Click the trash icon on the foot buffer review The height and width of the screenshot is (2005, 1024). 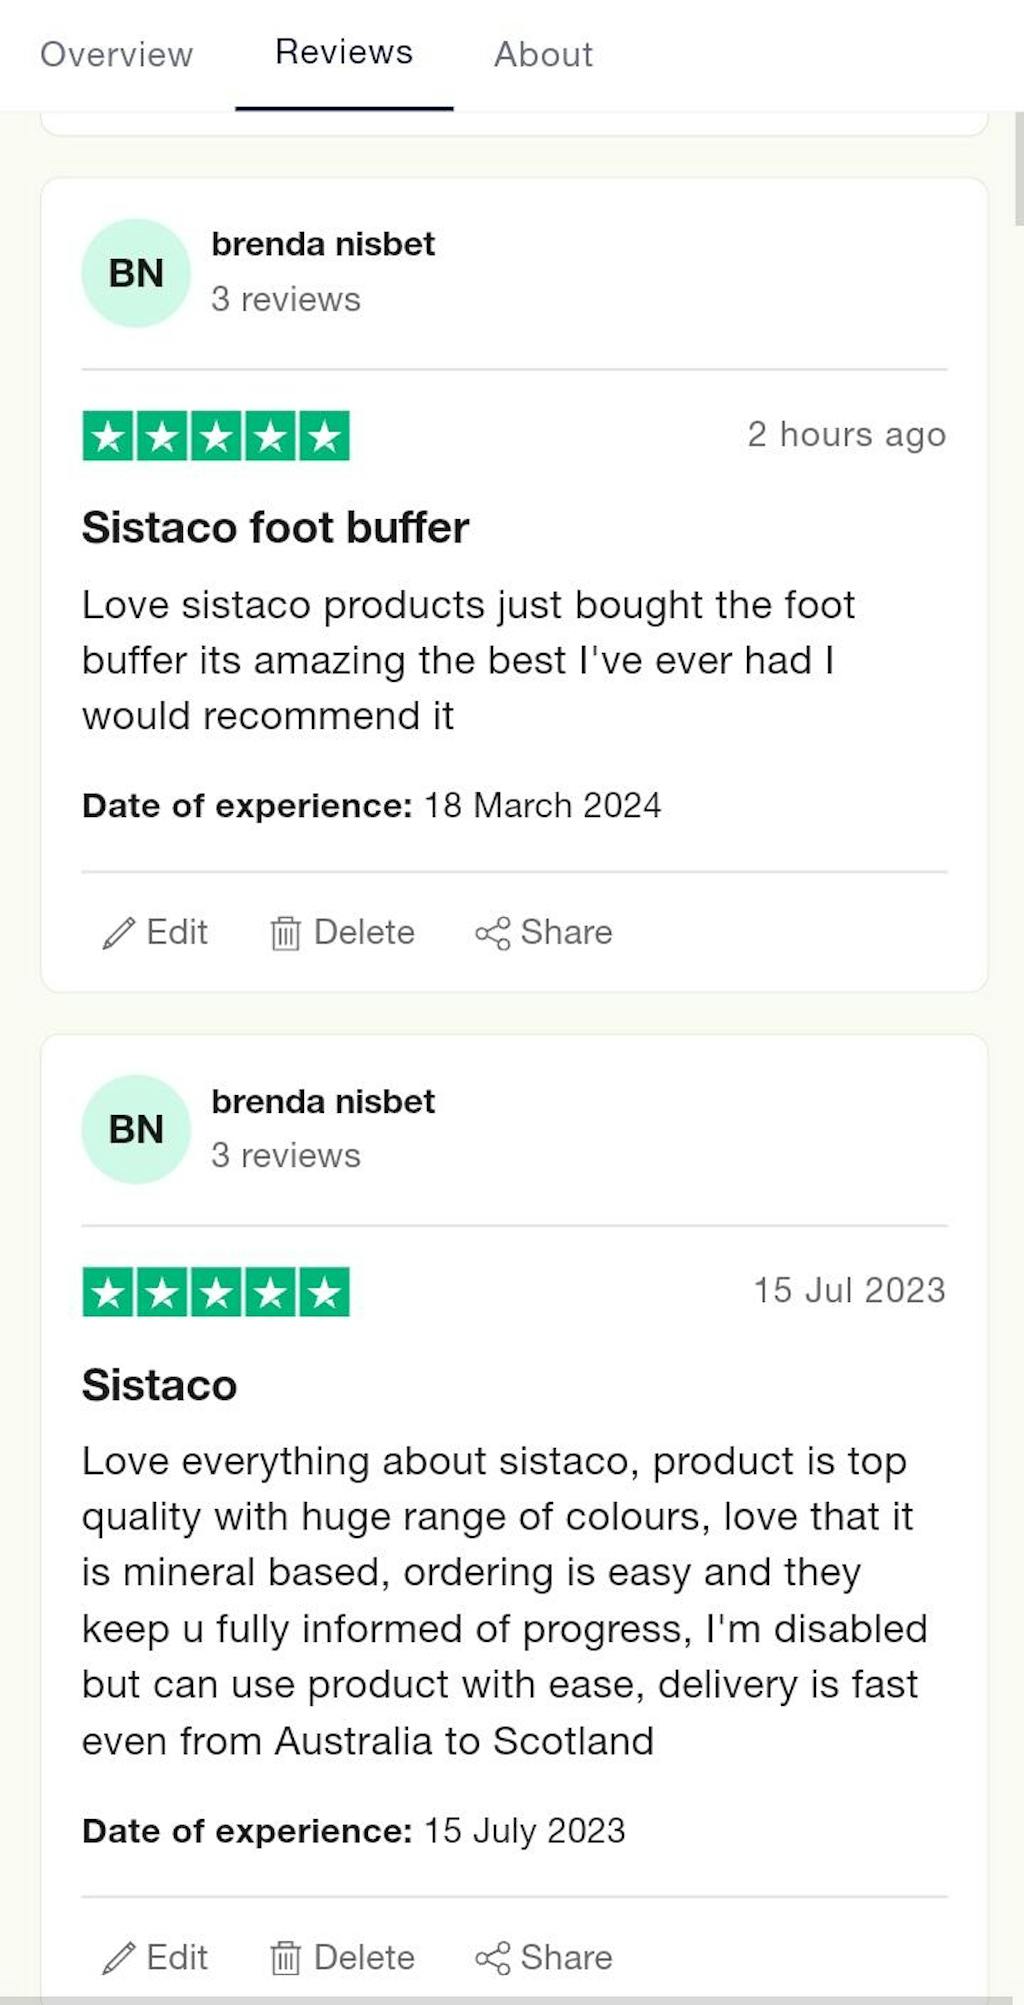(285, 933)
